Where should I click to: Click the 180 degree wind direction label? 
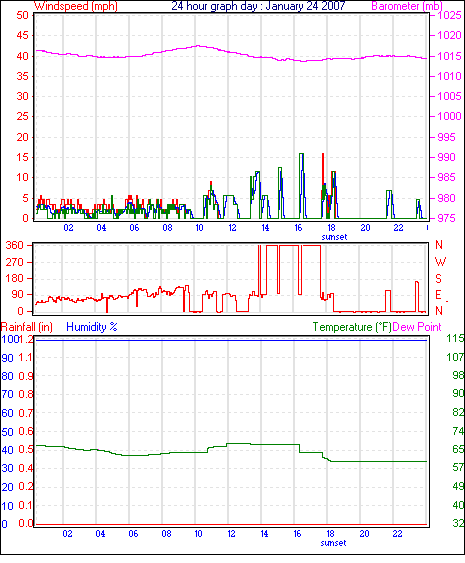tap(15, 278)
